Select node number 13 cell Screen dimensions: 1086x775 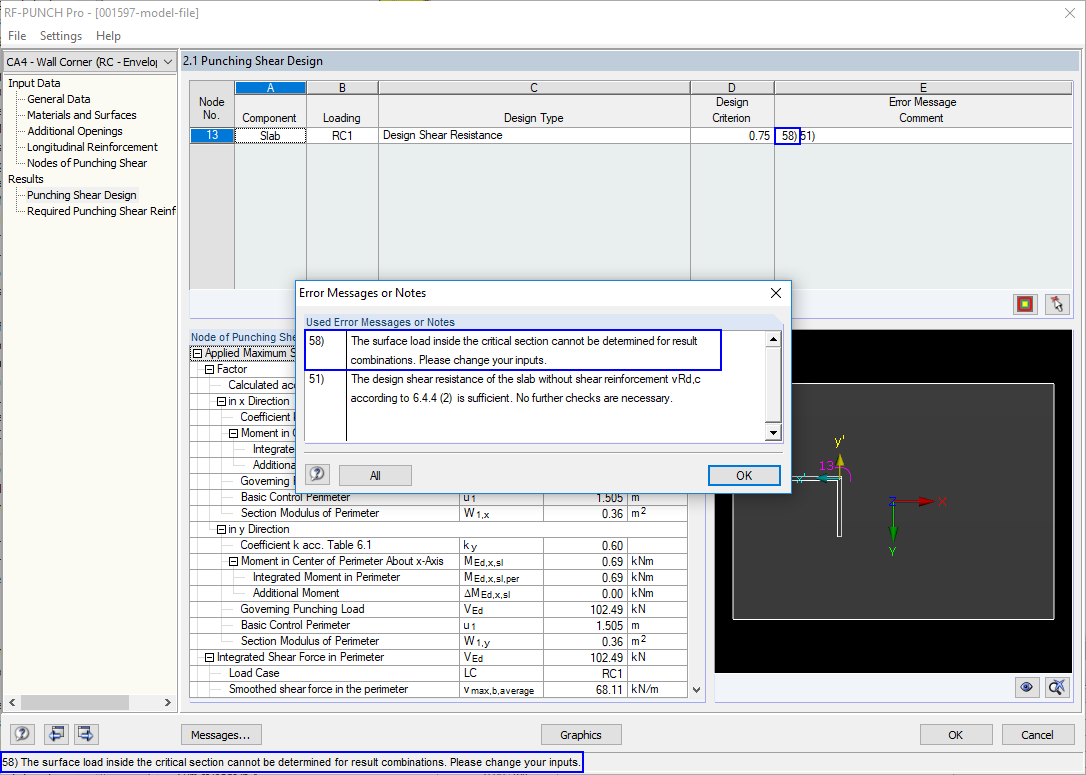[212, 136]
